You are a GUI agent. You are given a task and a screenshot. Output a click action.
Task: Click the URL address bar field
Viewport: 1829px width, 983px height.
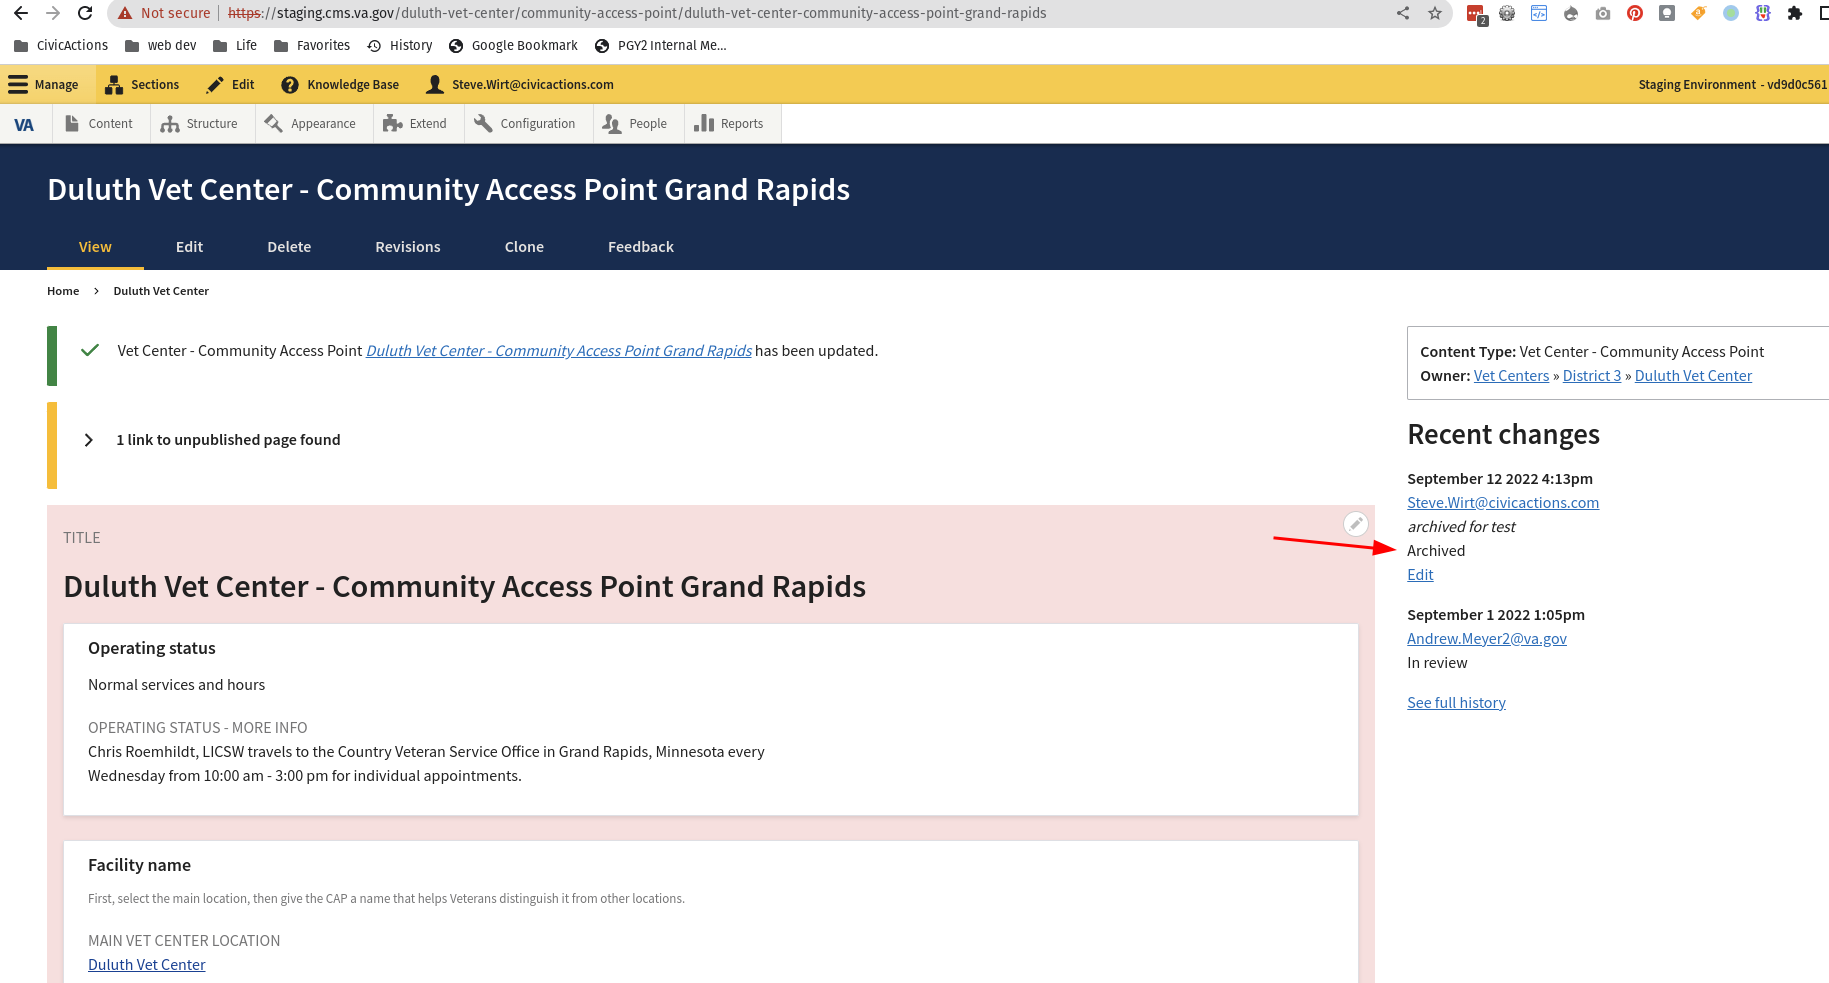pos(780,13)
